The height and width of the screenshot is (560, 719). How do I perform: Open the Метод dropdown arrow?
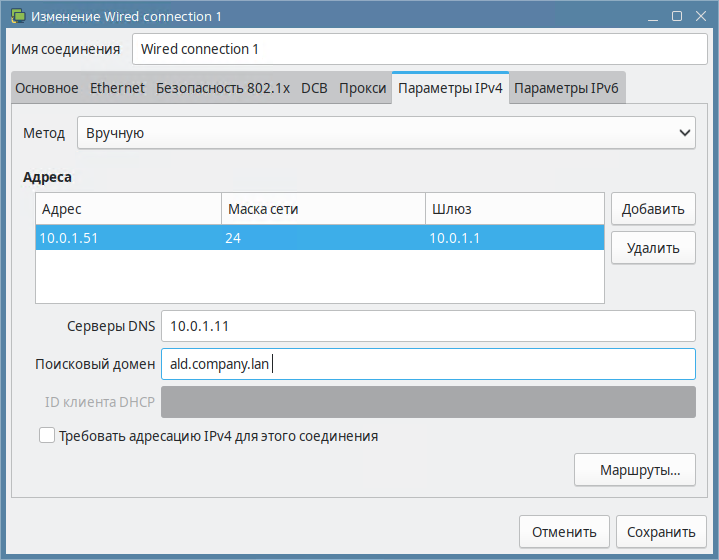coord(685,133)
